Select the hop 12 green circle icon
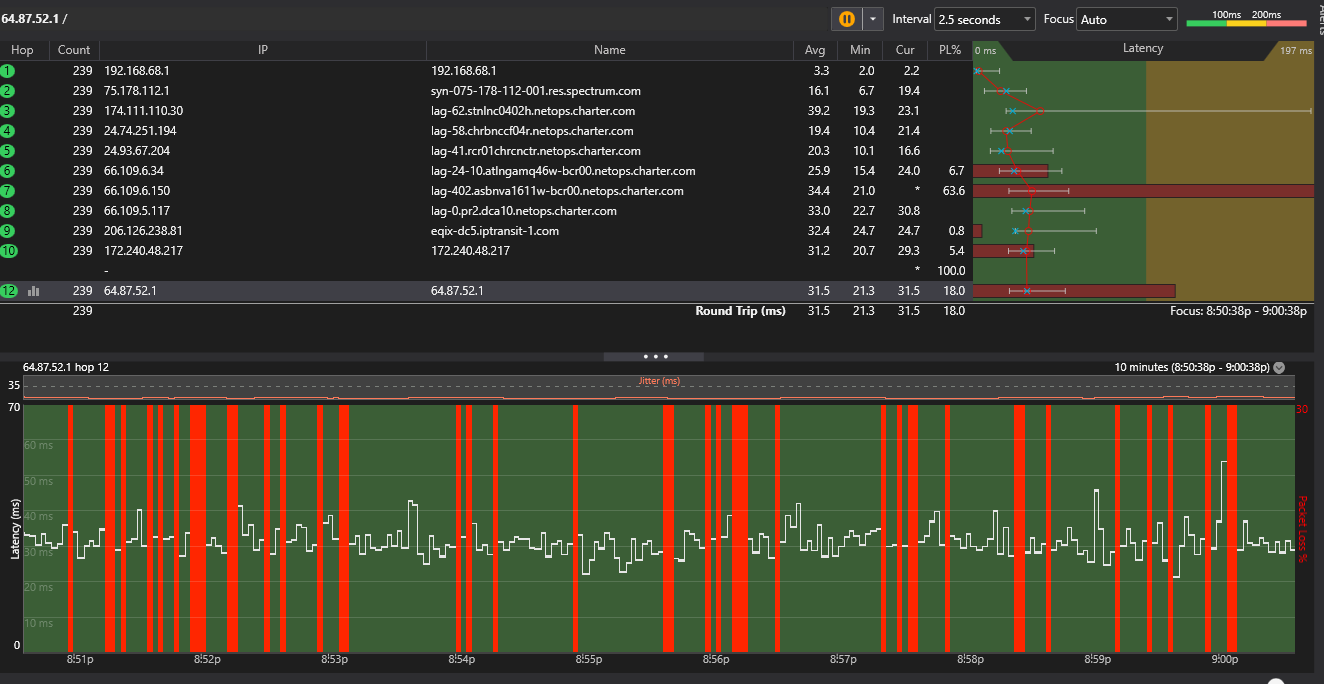This screenshot has height=684, width=1324. point(9,291)
